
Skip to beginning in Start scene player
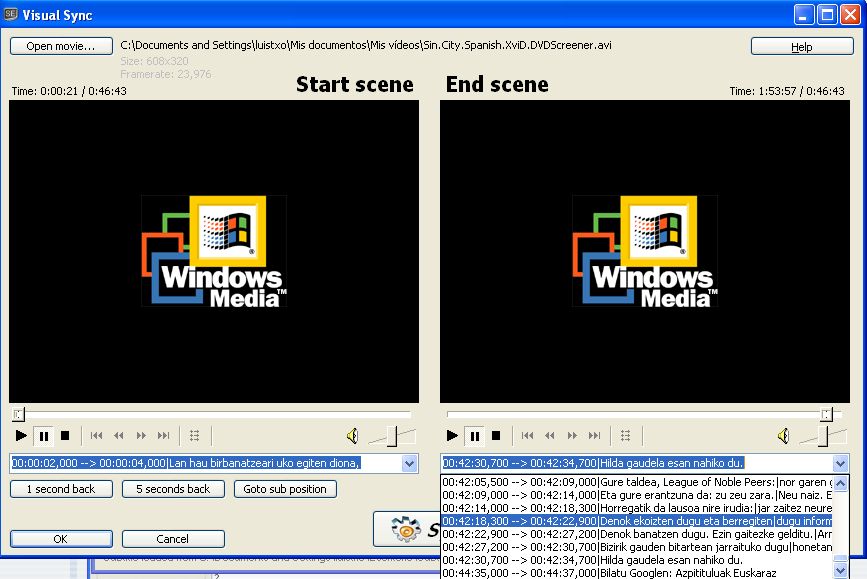coord(96,436)
